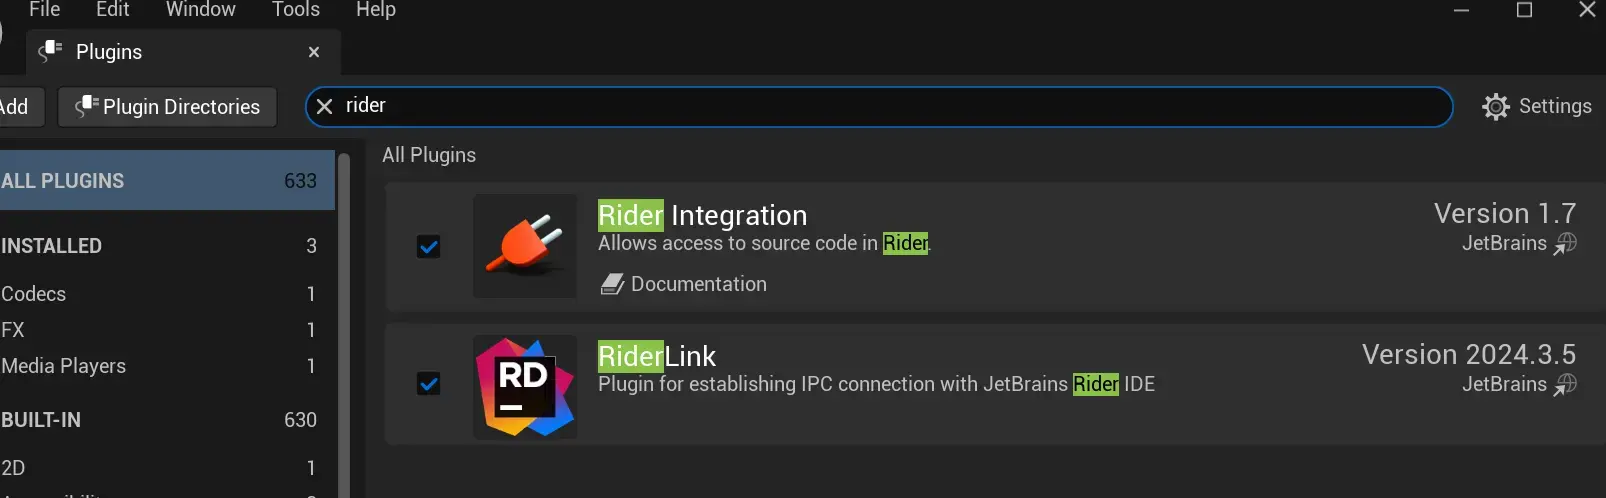Click the category list vertical scrollbar
Image resolution: width=1606 pixels, height=498 pixels.
point(344,320)
